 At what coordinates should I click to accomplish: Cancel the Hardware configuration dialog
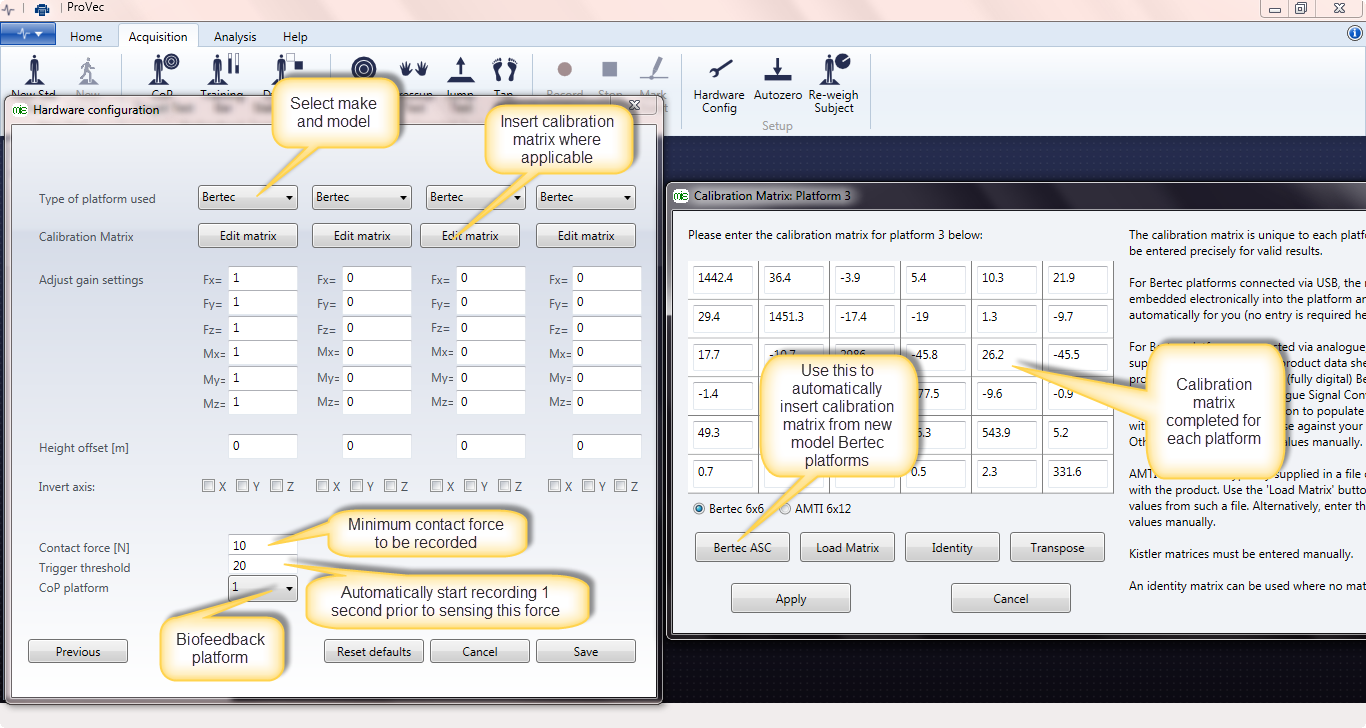[x=480, y=651]
